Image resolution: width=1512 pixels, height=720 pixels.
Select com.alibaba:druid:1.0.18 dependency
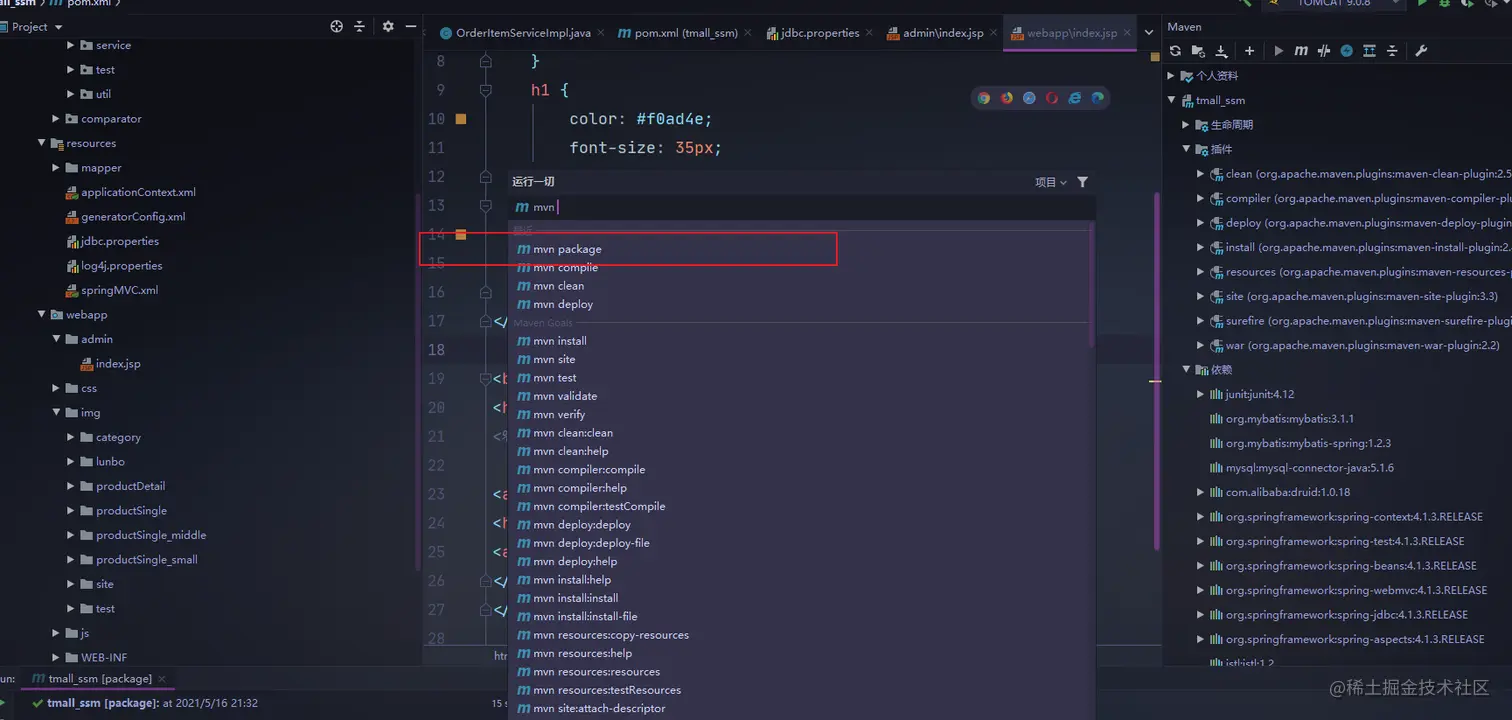pos(1279,492)
